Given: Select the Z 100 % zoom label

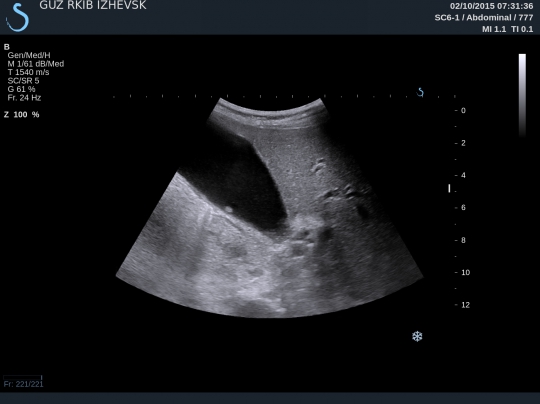Looking at the screenshot, I should [21, 115].
